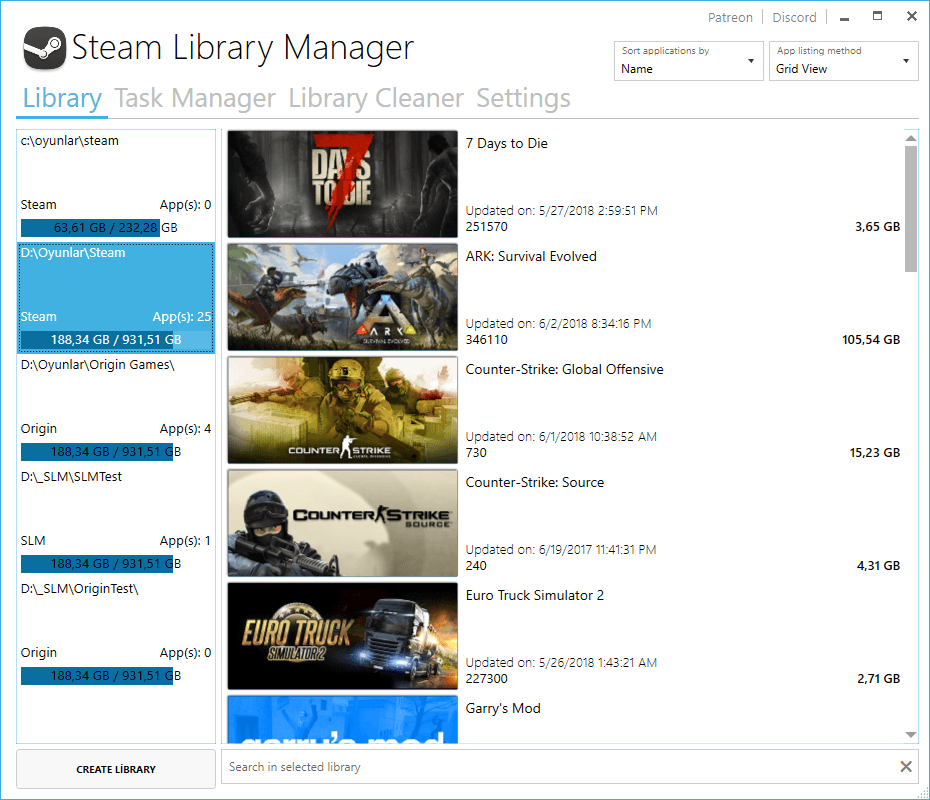Image resolution: width=930 pixels, height=800 pixels.
Task: Select the ARK: Survival Evolved title
Action: (531, 256)
